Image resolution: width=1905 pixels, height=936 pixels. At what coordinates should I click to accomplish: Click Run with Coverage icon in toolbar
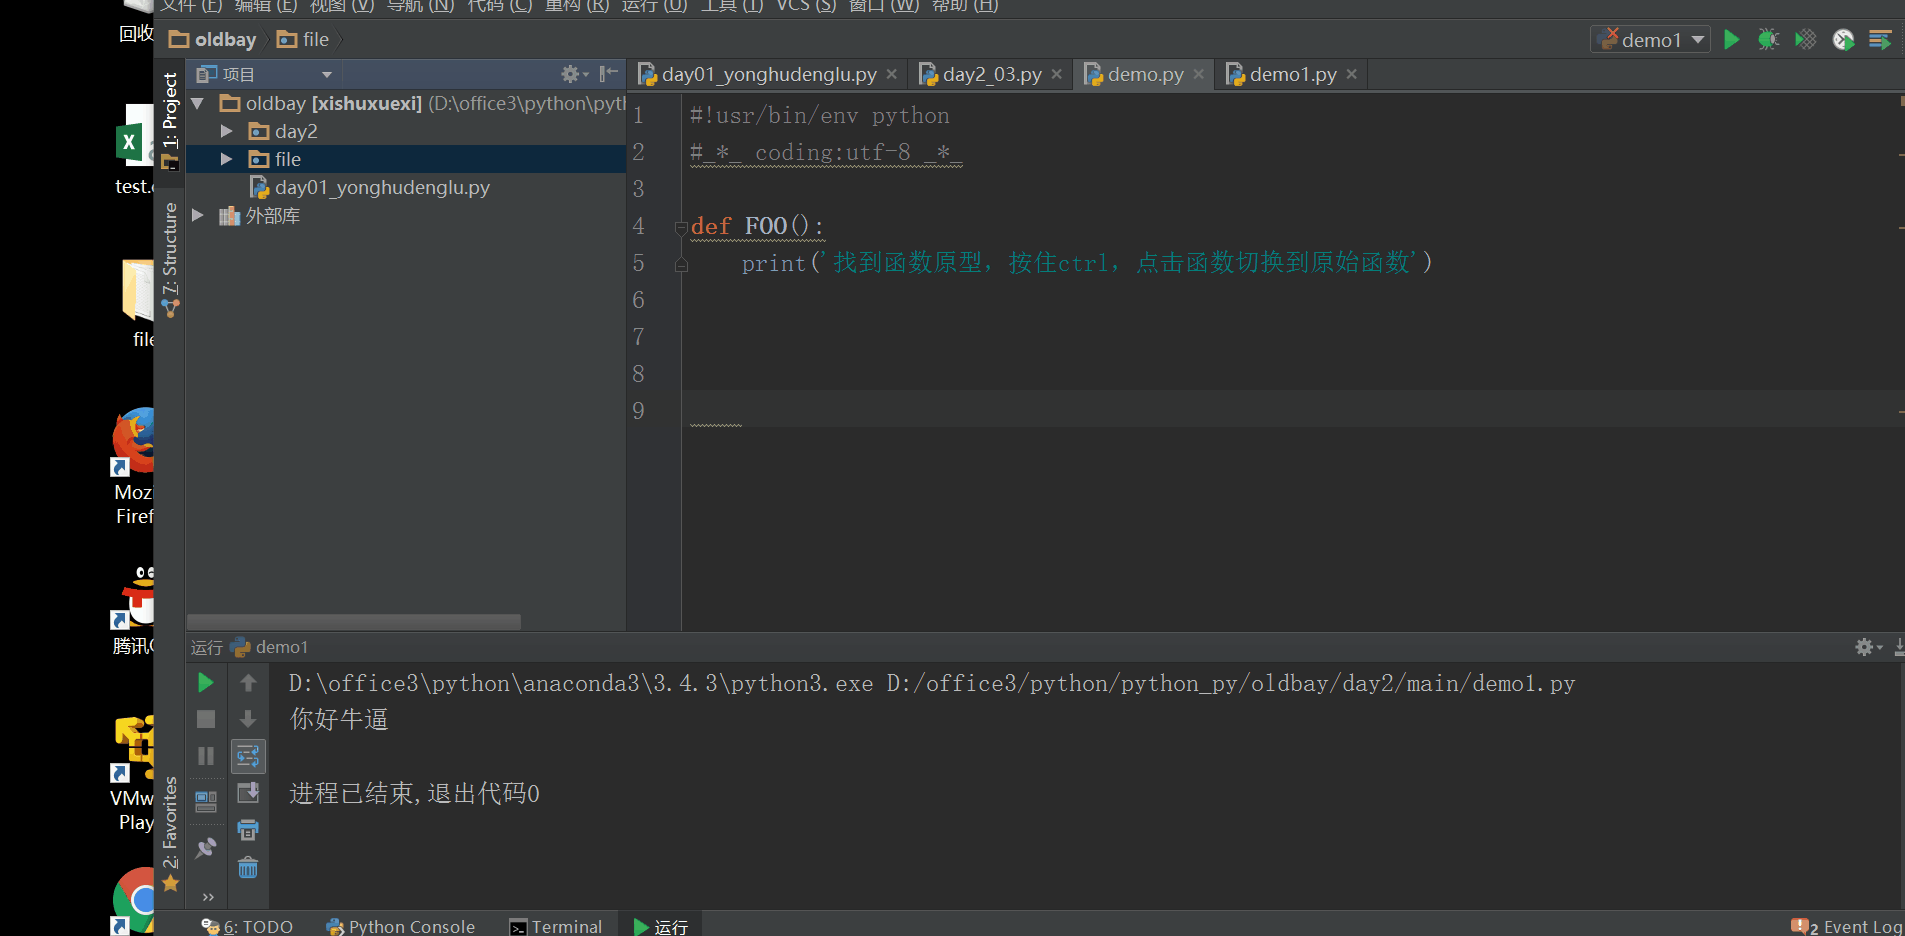1805,40
